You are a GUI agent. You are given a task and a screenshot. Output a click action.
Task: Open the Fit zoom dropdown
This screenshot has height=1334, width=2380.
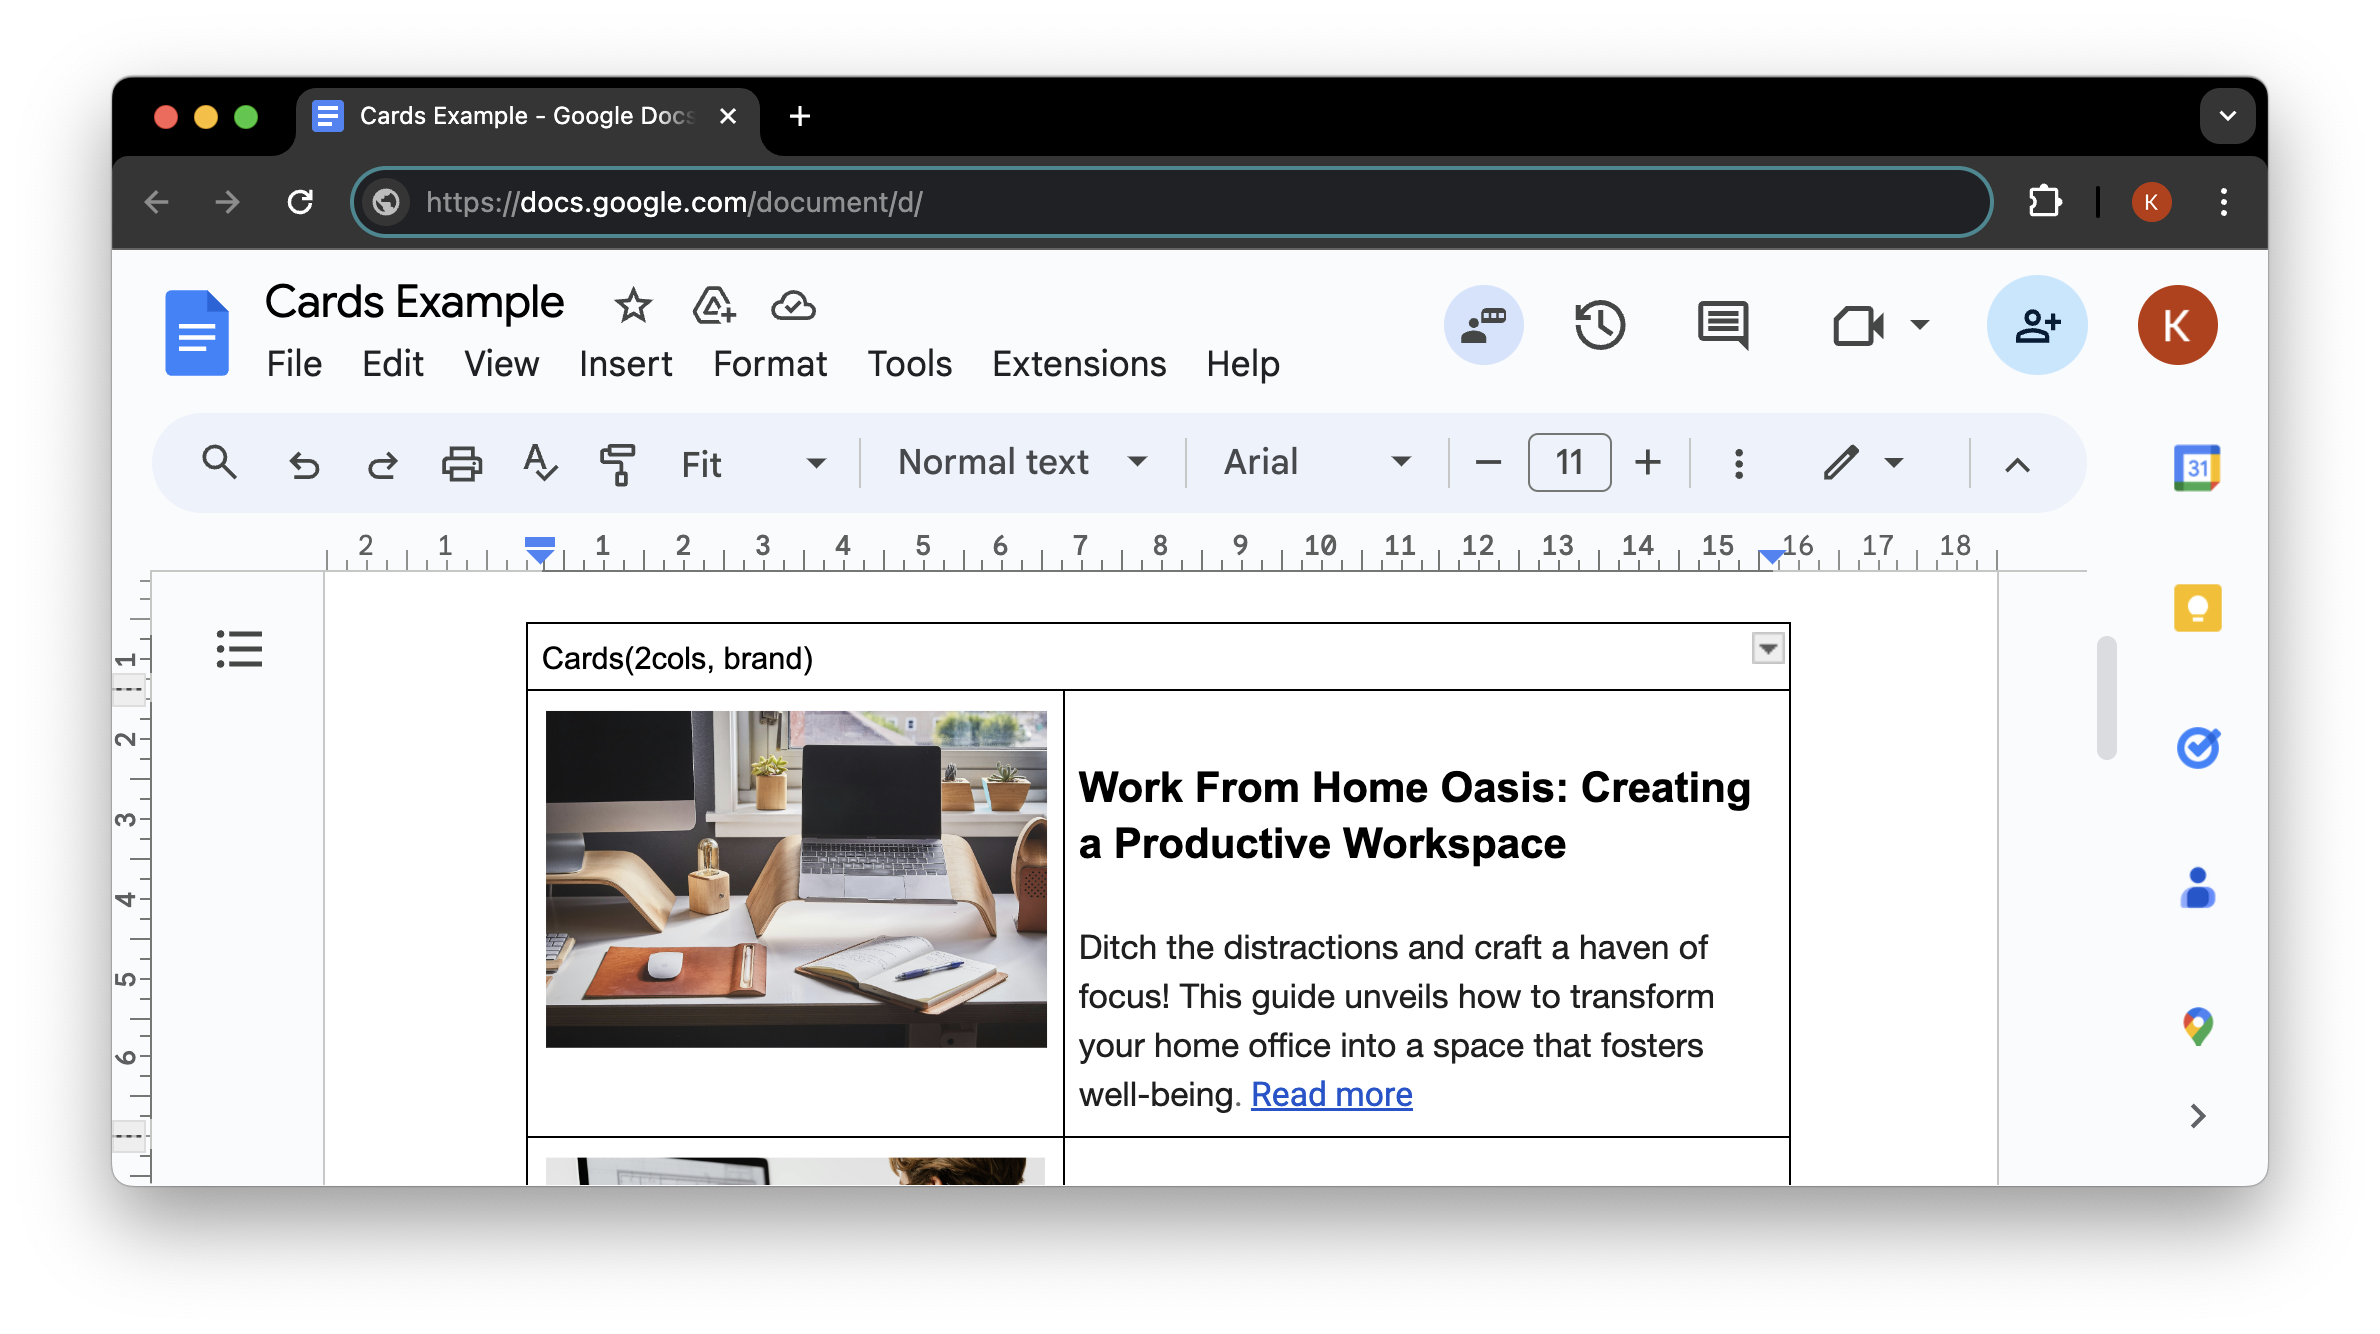(x=752, y=463)
